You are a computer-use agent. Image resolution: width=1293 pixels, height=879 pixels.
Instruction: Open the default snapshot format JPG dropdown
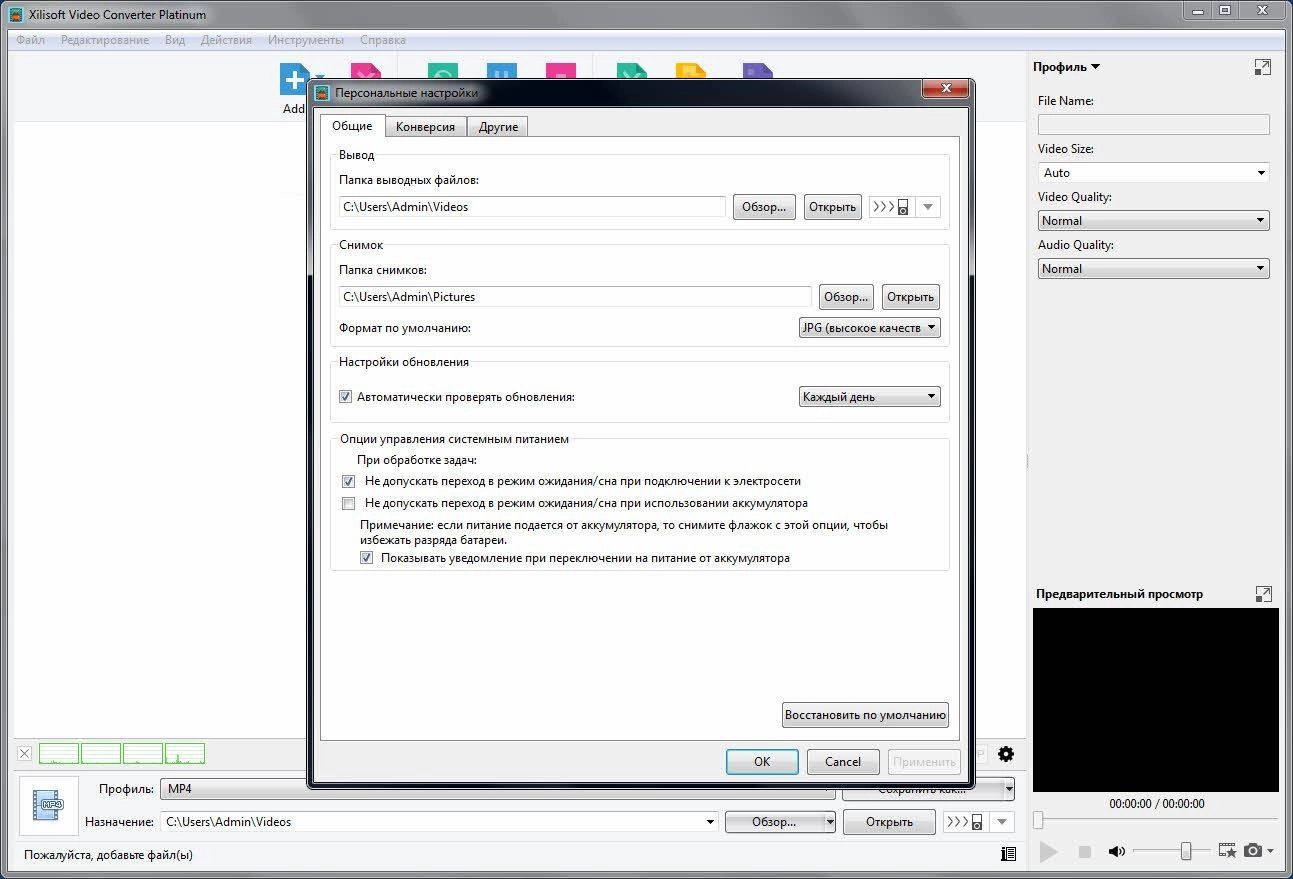869,327
